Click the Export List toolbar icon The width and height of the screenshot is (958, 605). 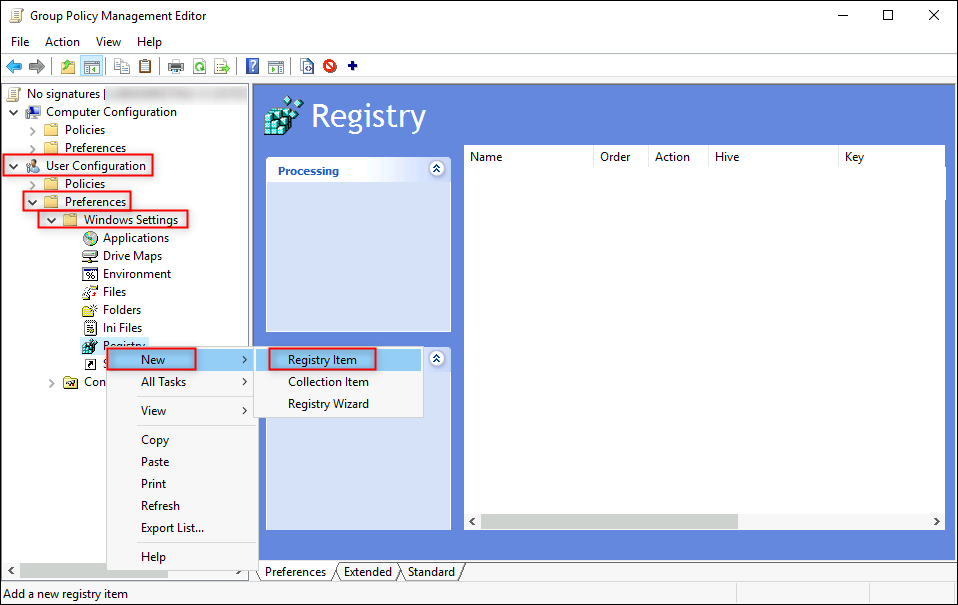click(x=222, y=66)
